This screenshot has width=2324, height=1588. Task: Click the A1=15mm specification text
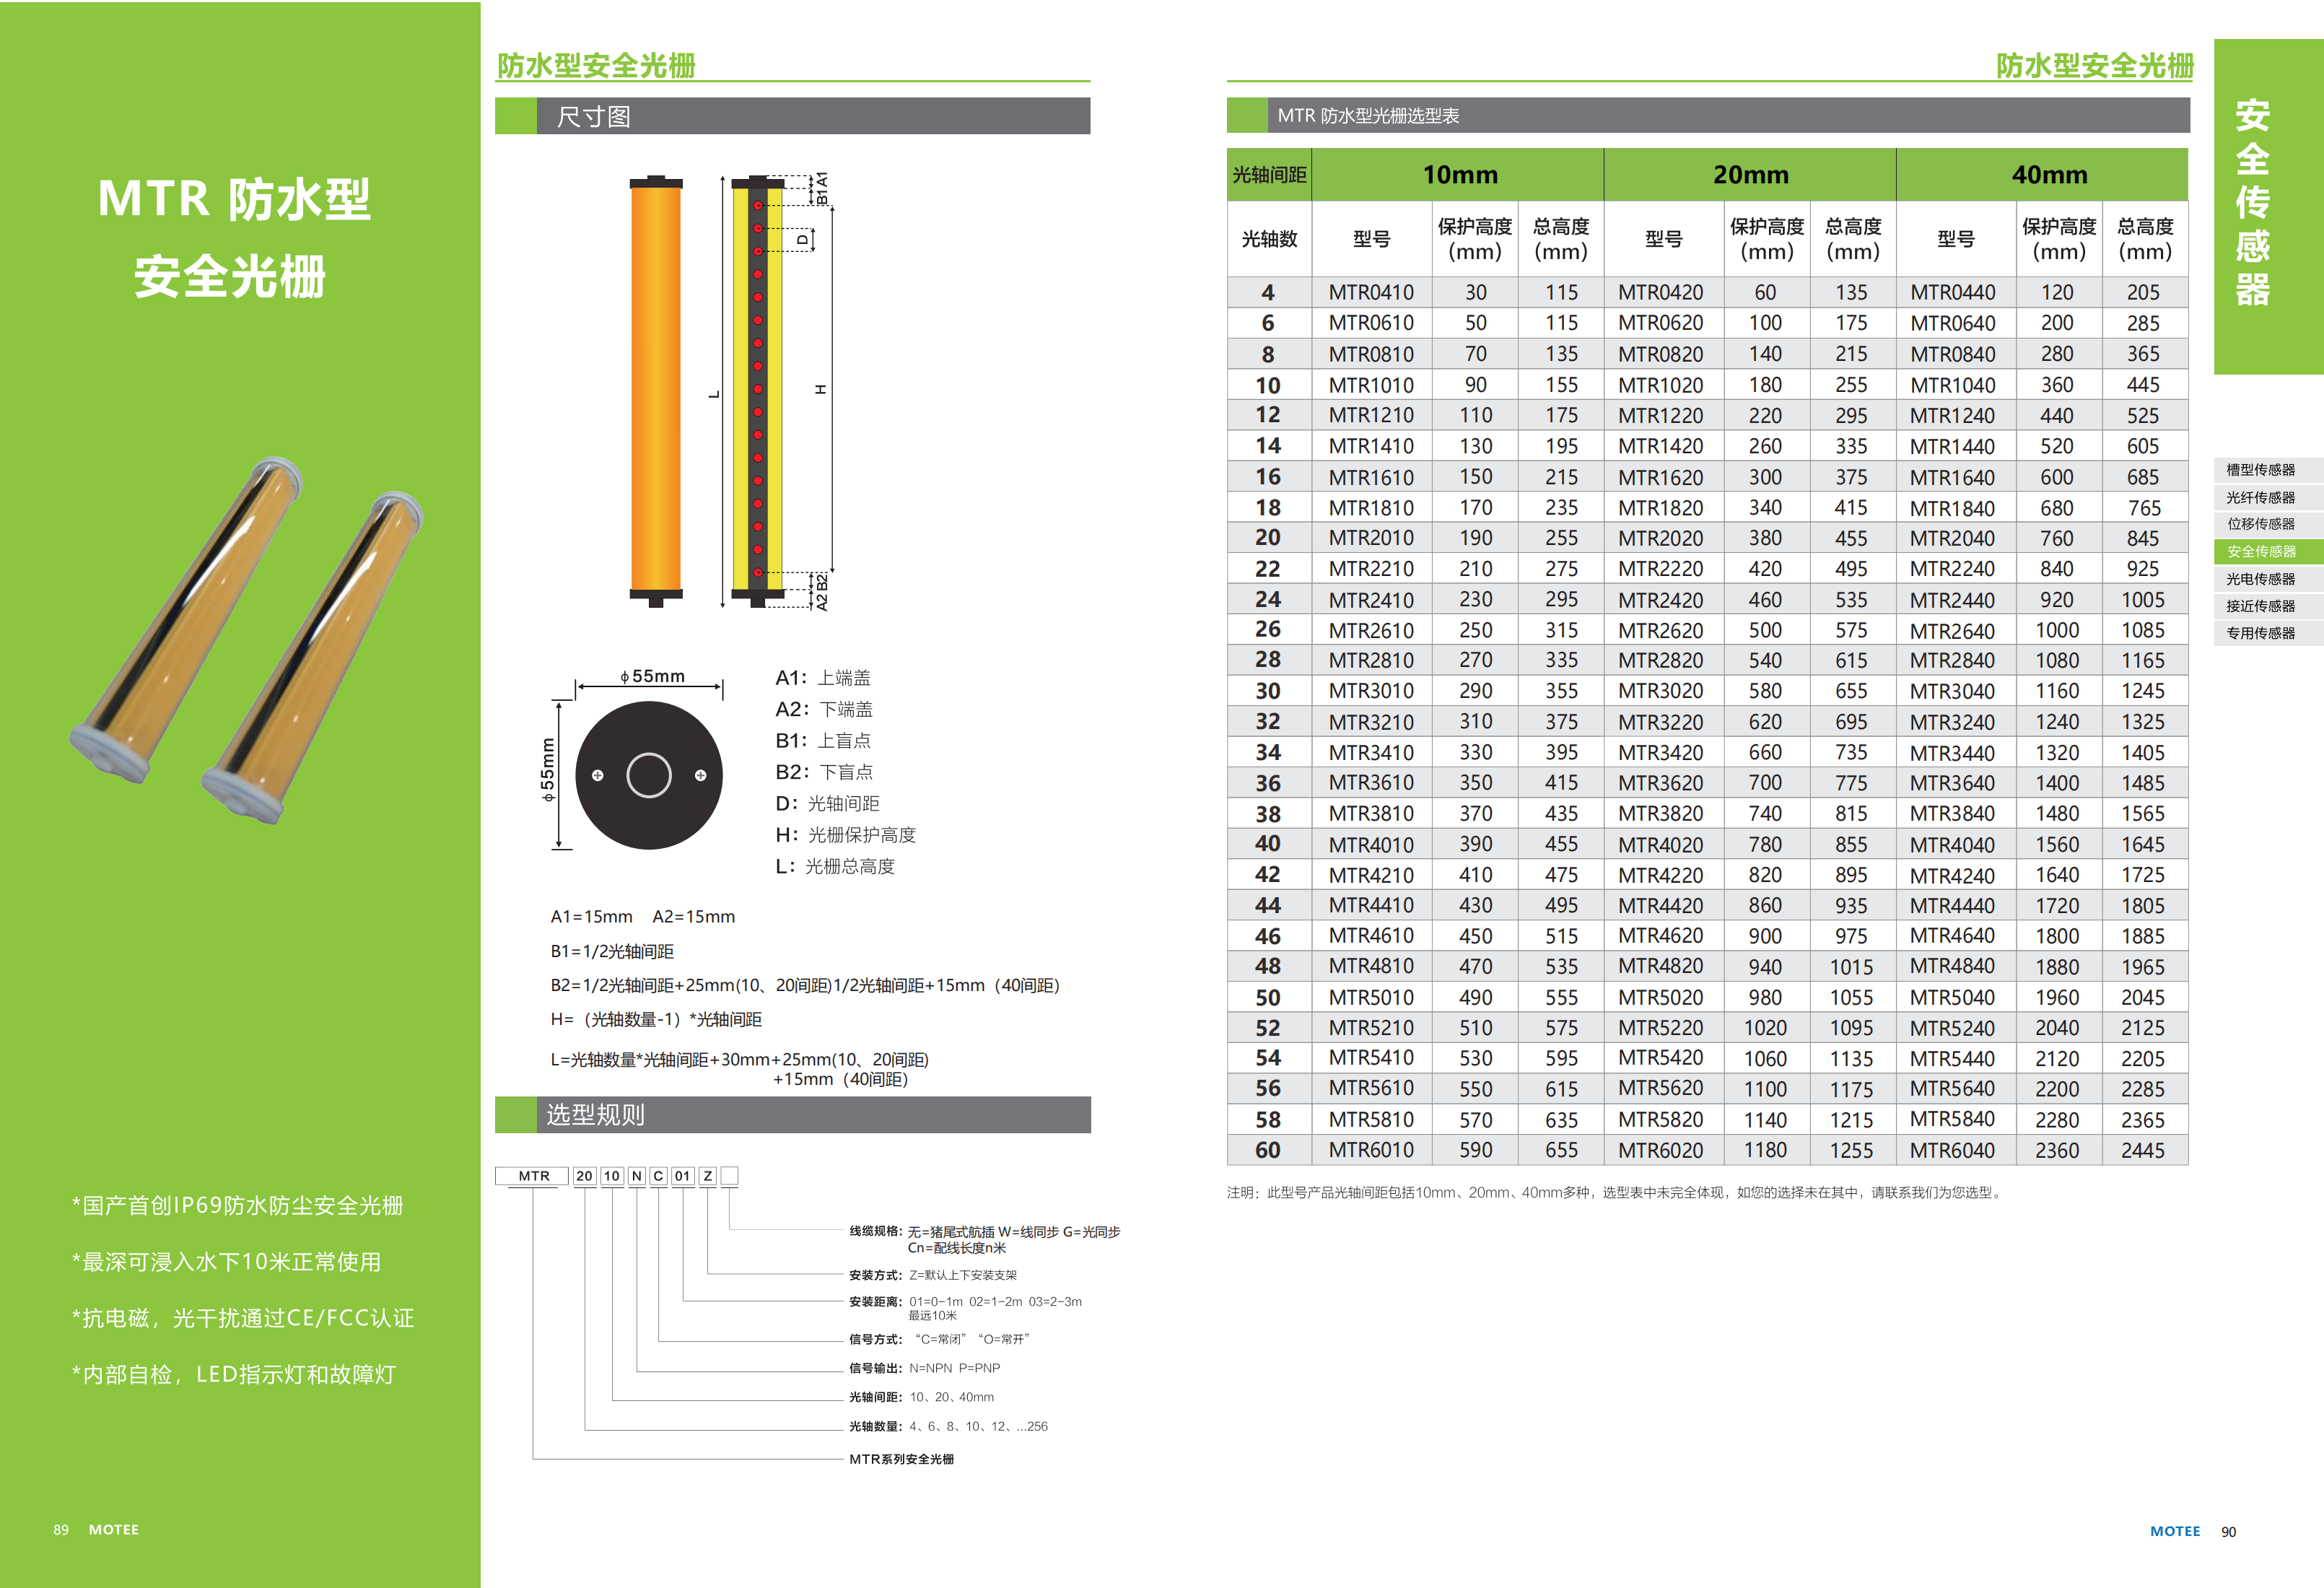tap(591, 916)
